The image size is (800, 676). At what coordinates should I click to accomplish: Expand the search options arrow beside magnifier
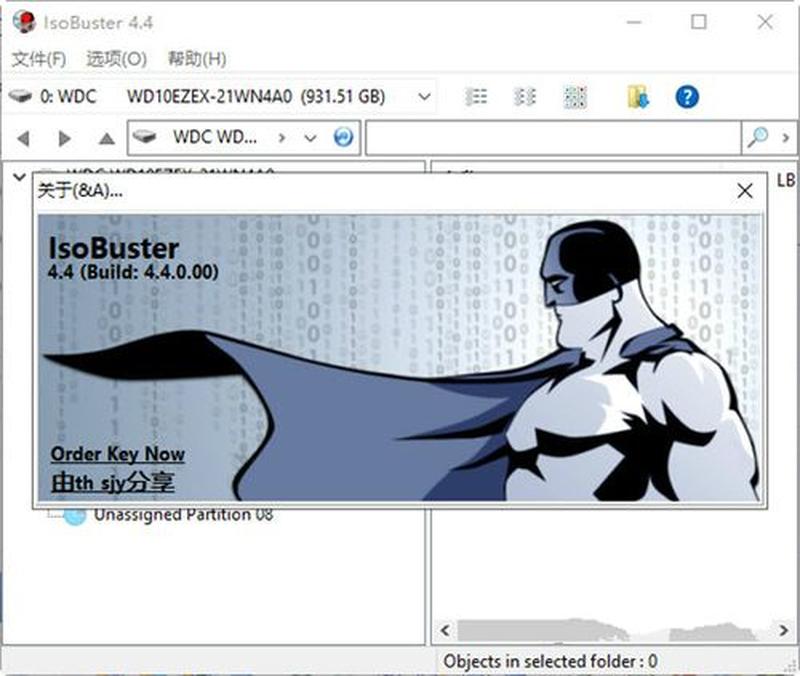tap(786, 137)
